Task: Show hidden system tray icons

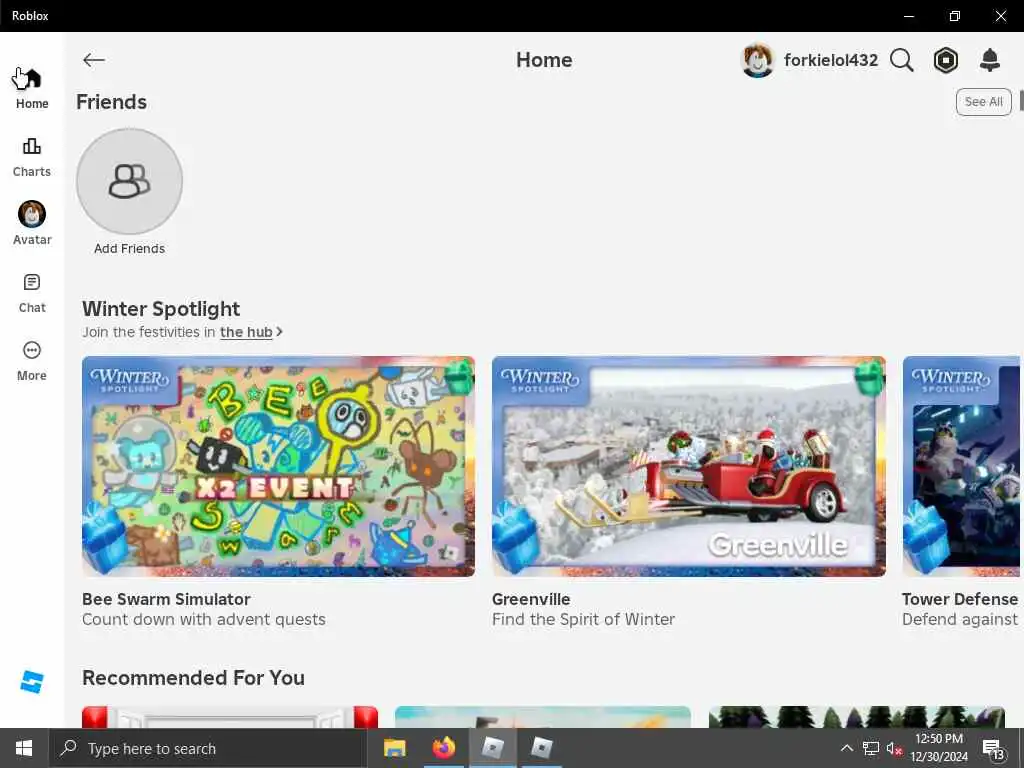Action: pos(846,748)
